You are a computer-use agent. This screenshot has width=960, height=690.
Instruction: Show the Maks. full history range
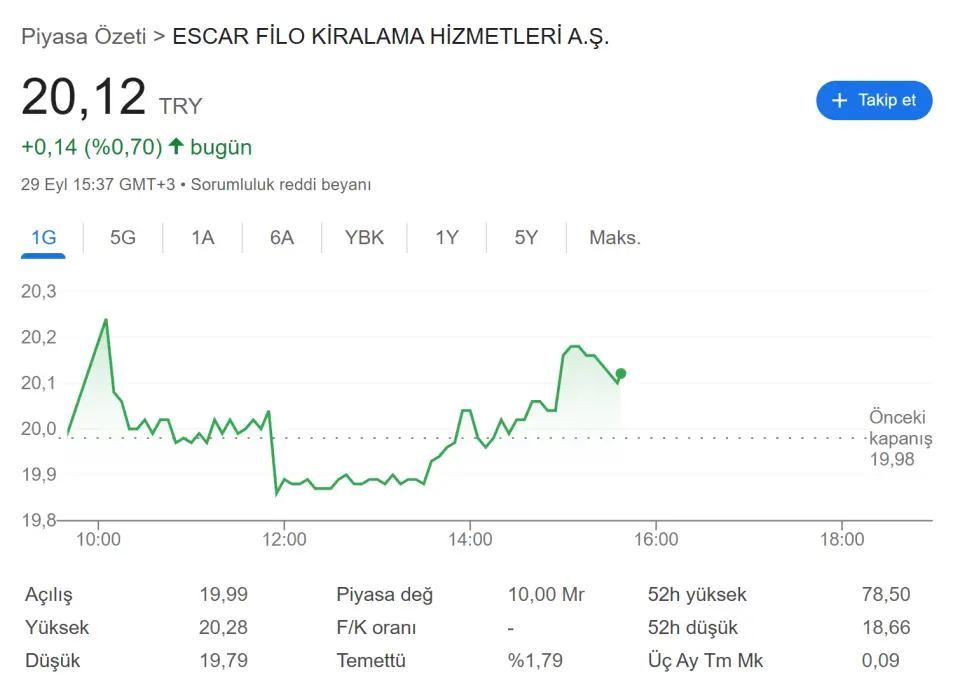coord(615,238)
